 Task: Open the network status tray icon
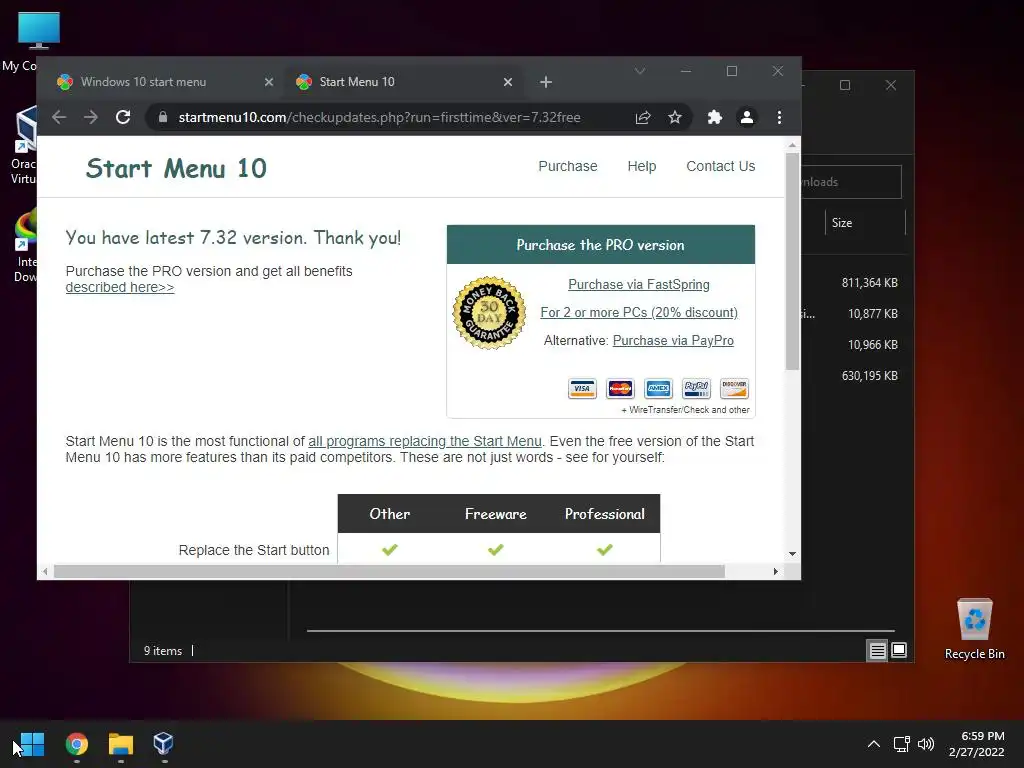(x=902, y=744)
